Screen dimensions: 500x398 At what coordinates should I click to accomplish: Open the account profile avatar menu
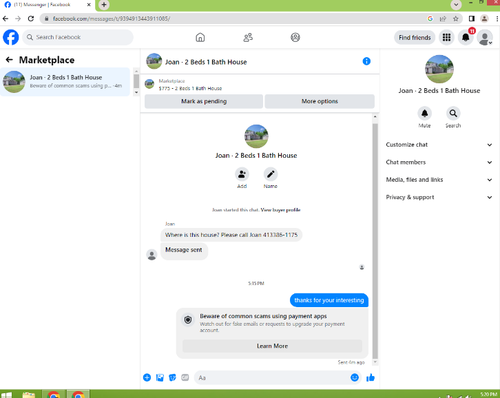tap(485, 37)
